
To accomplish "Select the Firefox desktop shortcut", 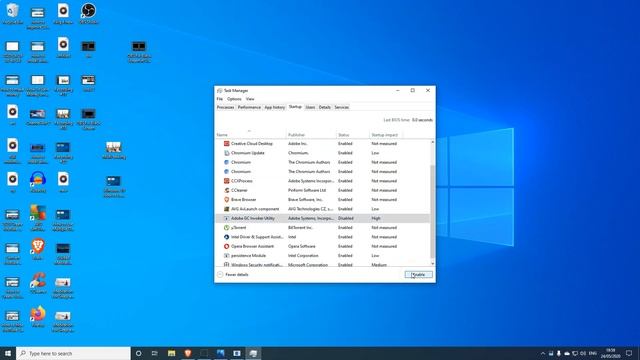I will [38, 317].
